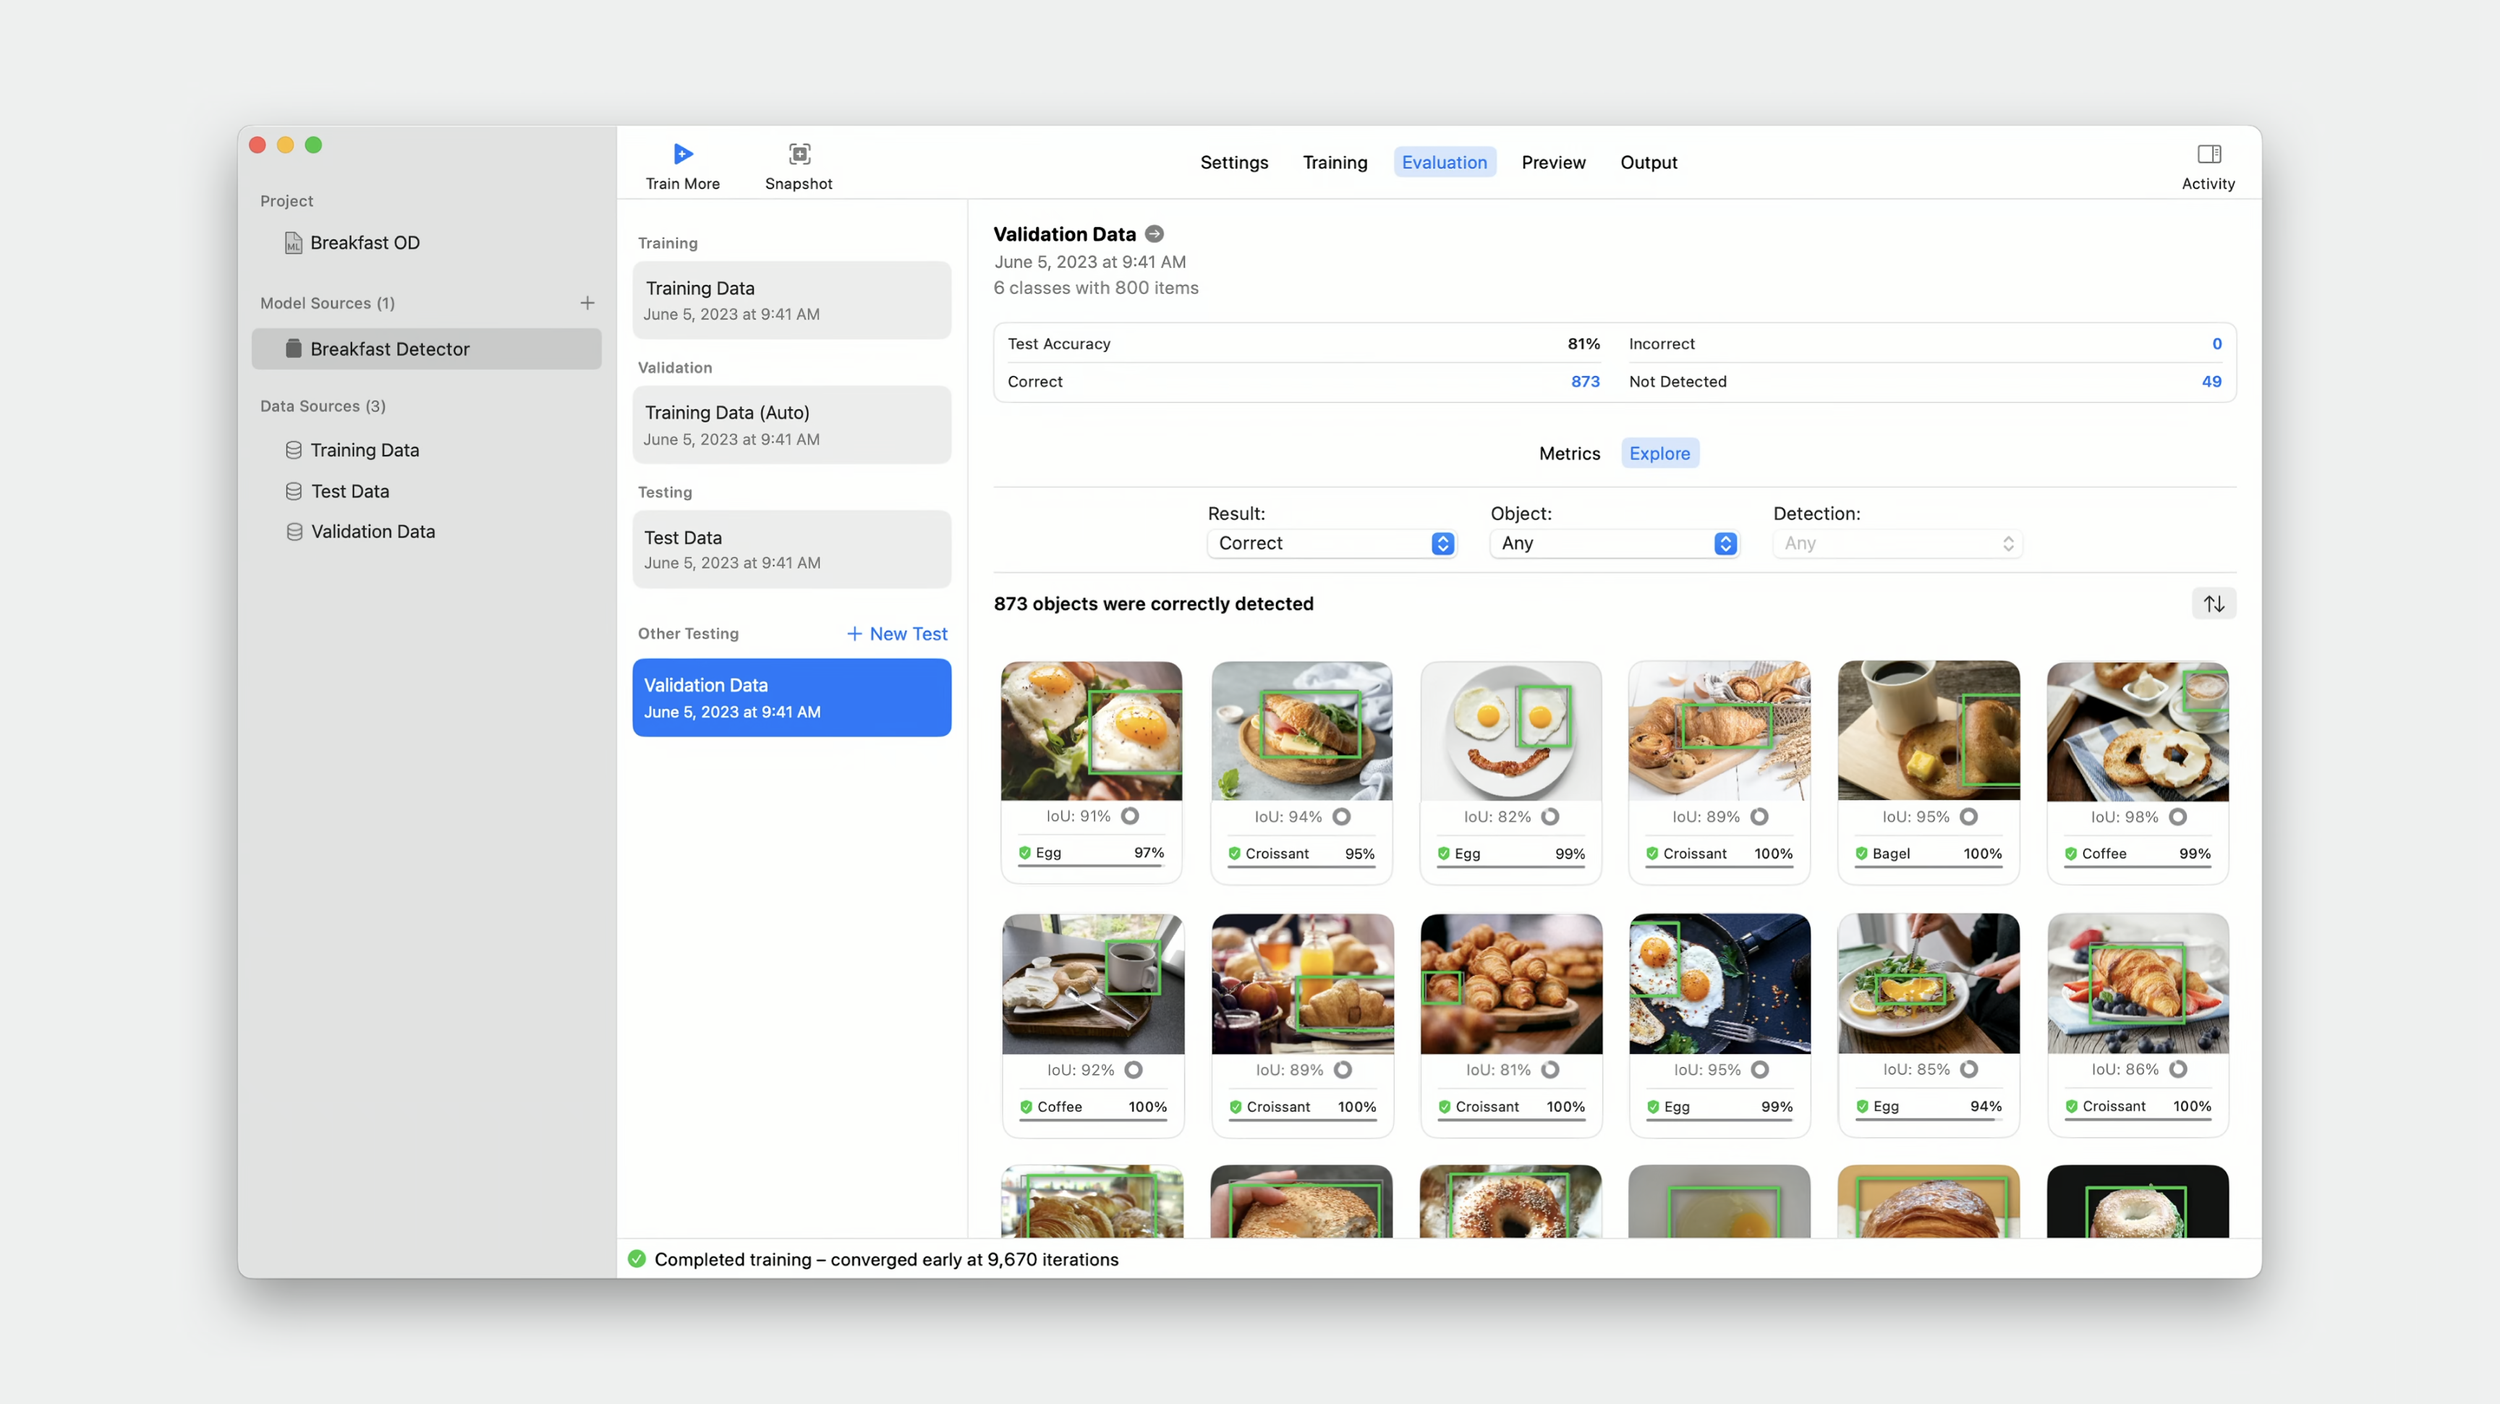Viewport: 2500px width, 1404px height.
Task: Select the Breakfast Detector model source
Action: click(x=426, y=349)
